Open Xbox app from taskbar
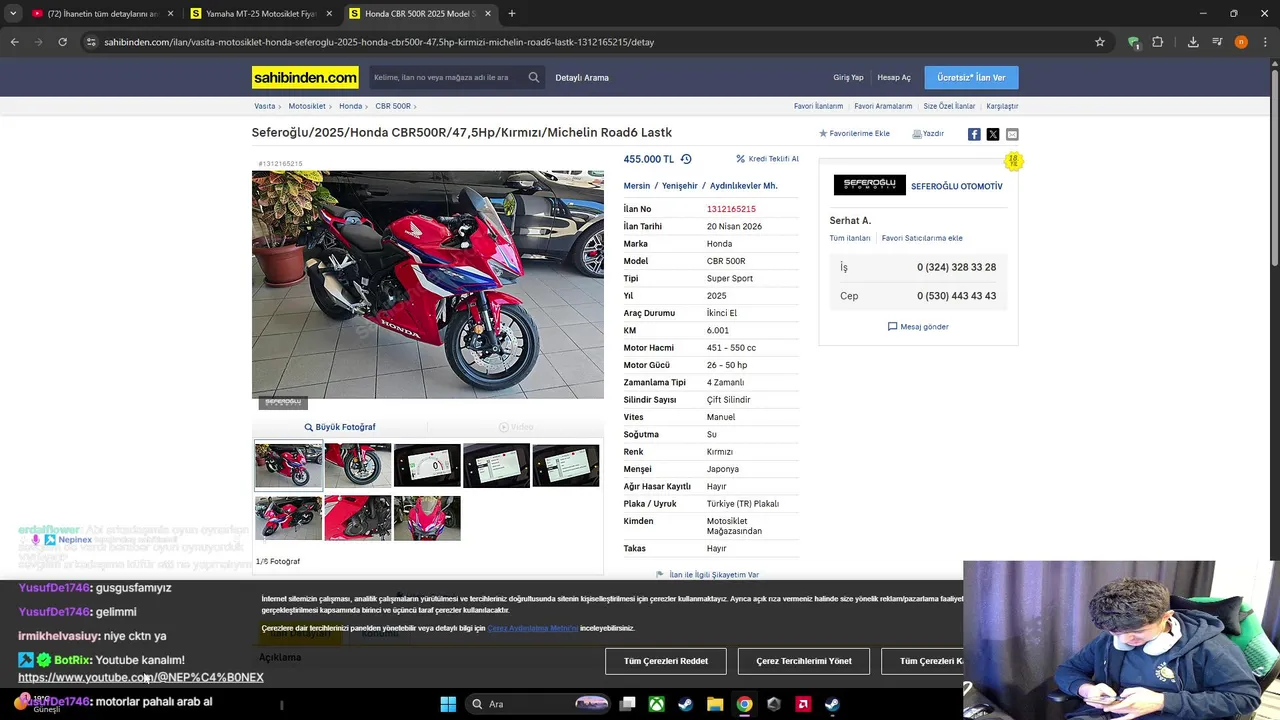 [x=656, y=704]
